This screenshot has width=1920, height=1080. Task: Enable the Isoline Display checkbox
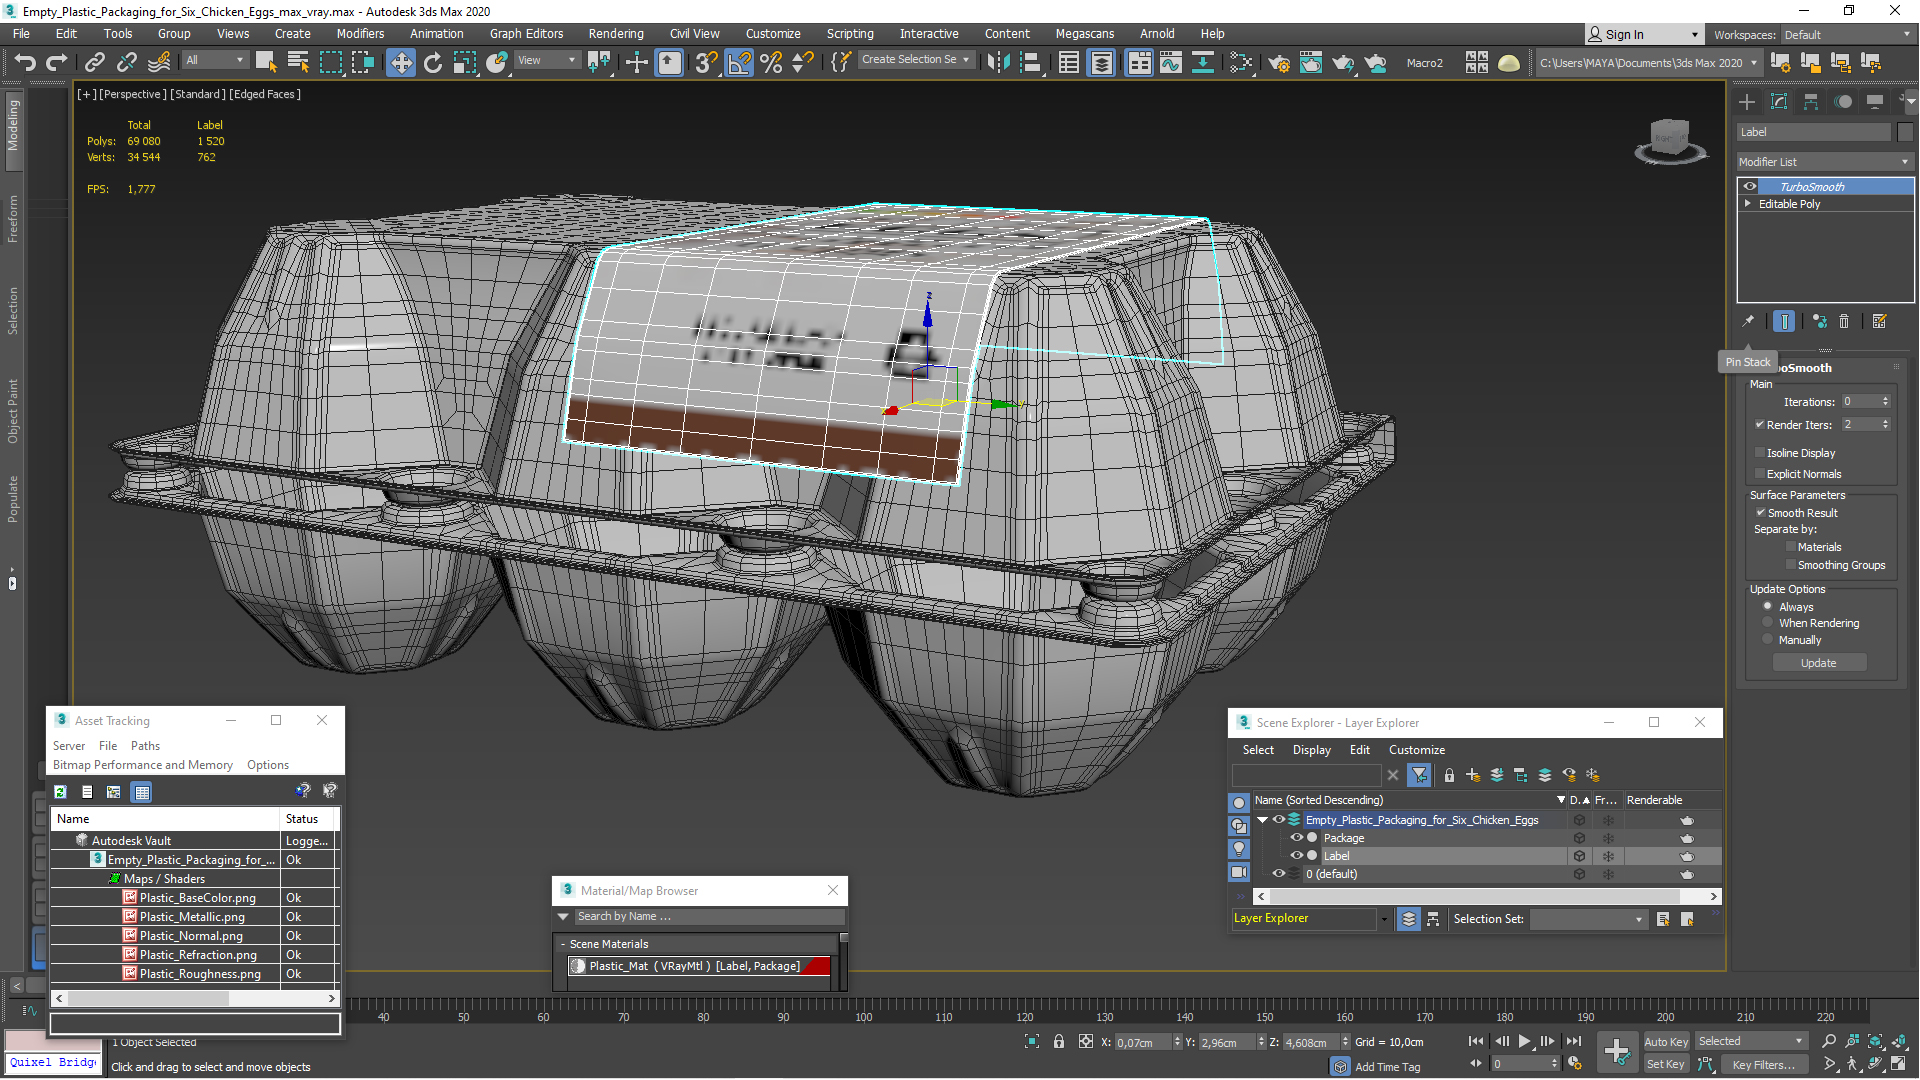pos(1760,453)
